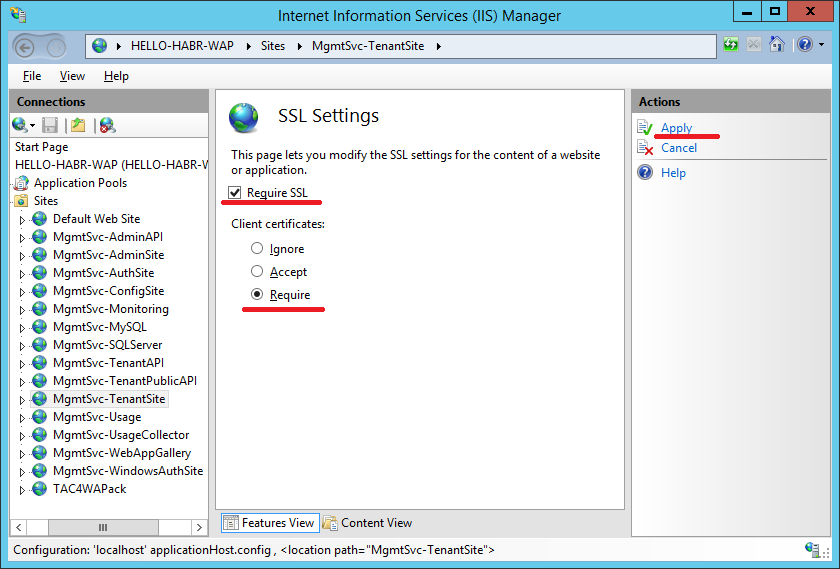
Task: Select MgmtSvc-Usage site in tree
Action: point(97,417)
